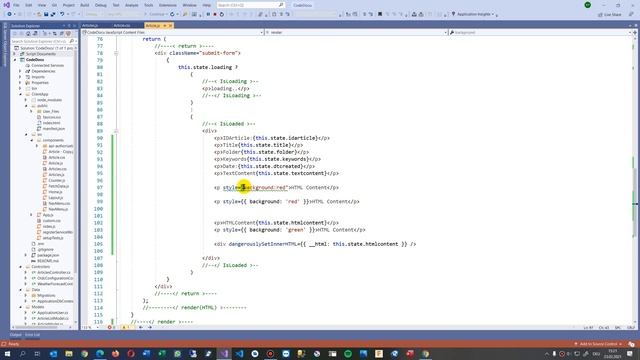Click the Navigate Backward toolbar icon
Screen dimensions: 640x360
pyautogui.click(x=9, y=14)
